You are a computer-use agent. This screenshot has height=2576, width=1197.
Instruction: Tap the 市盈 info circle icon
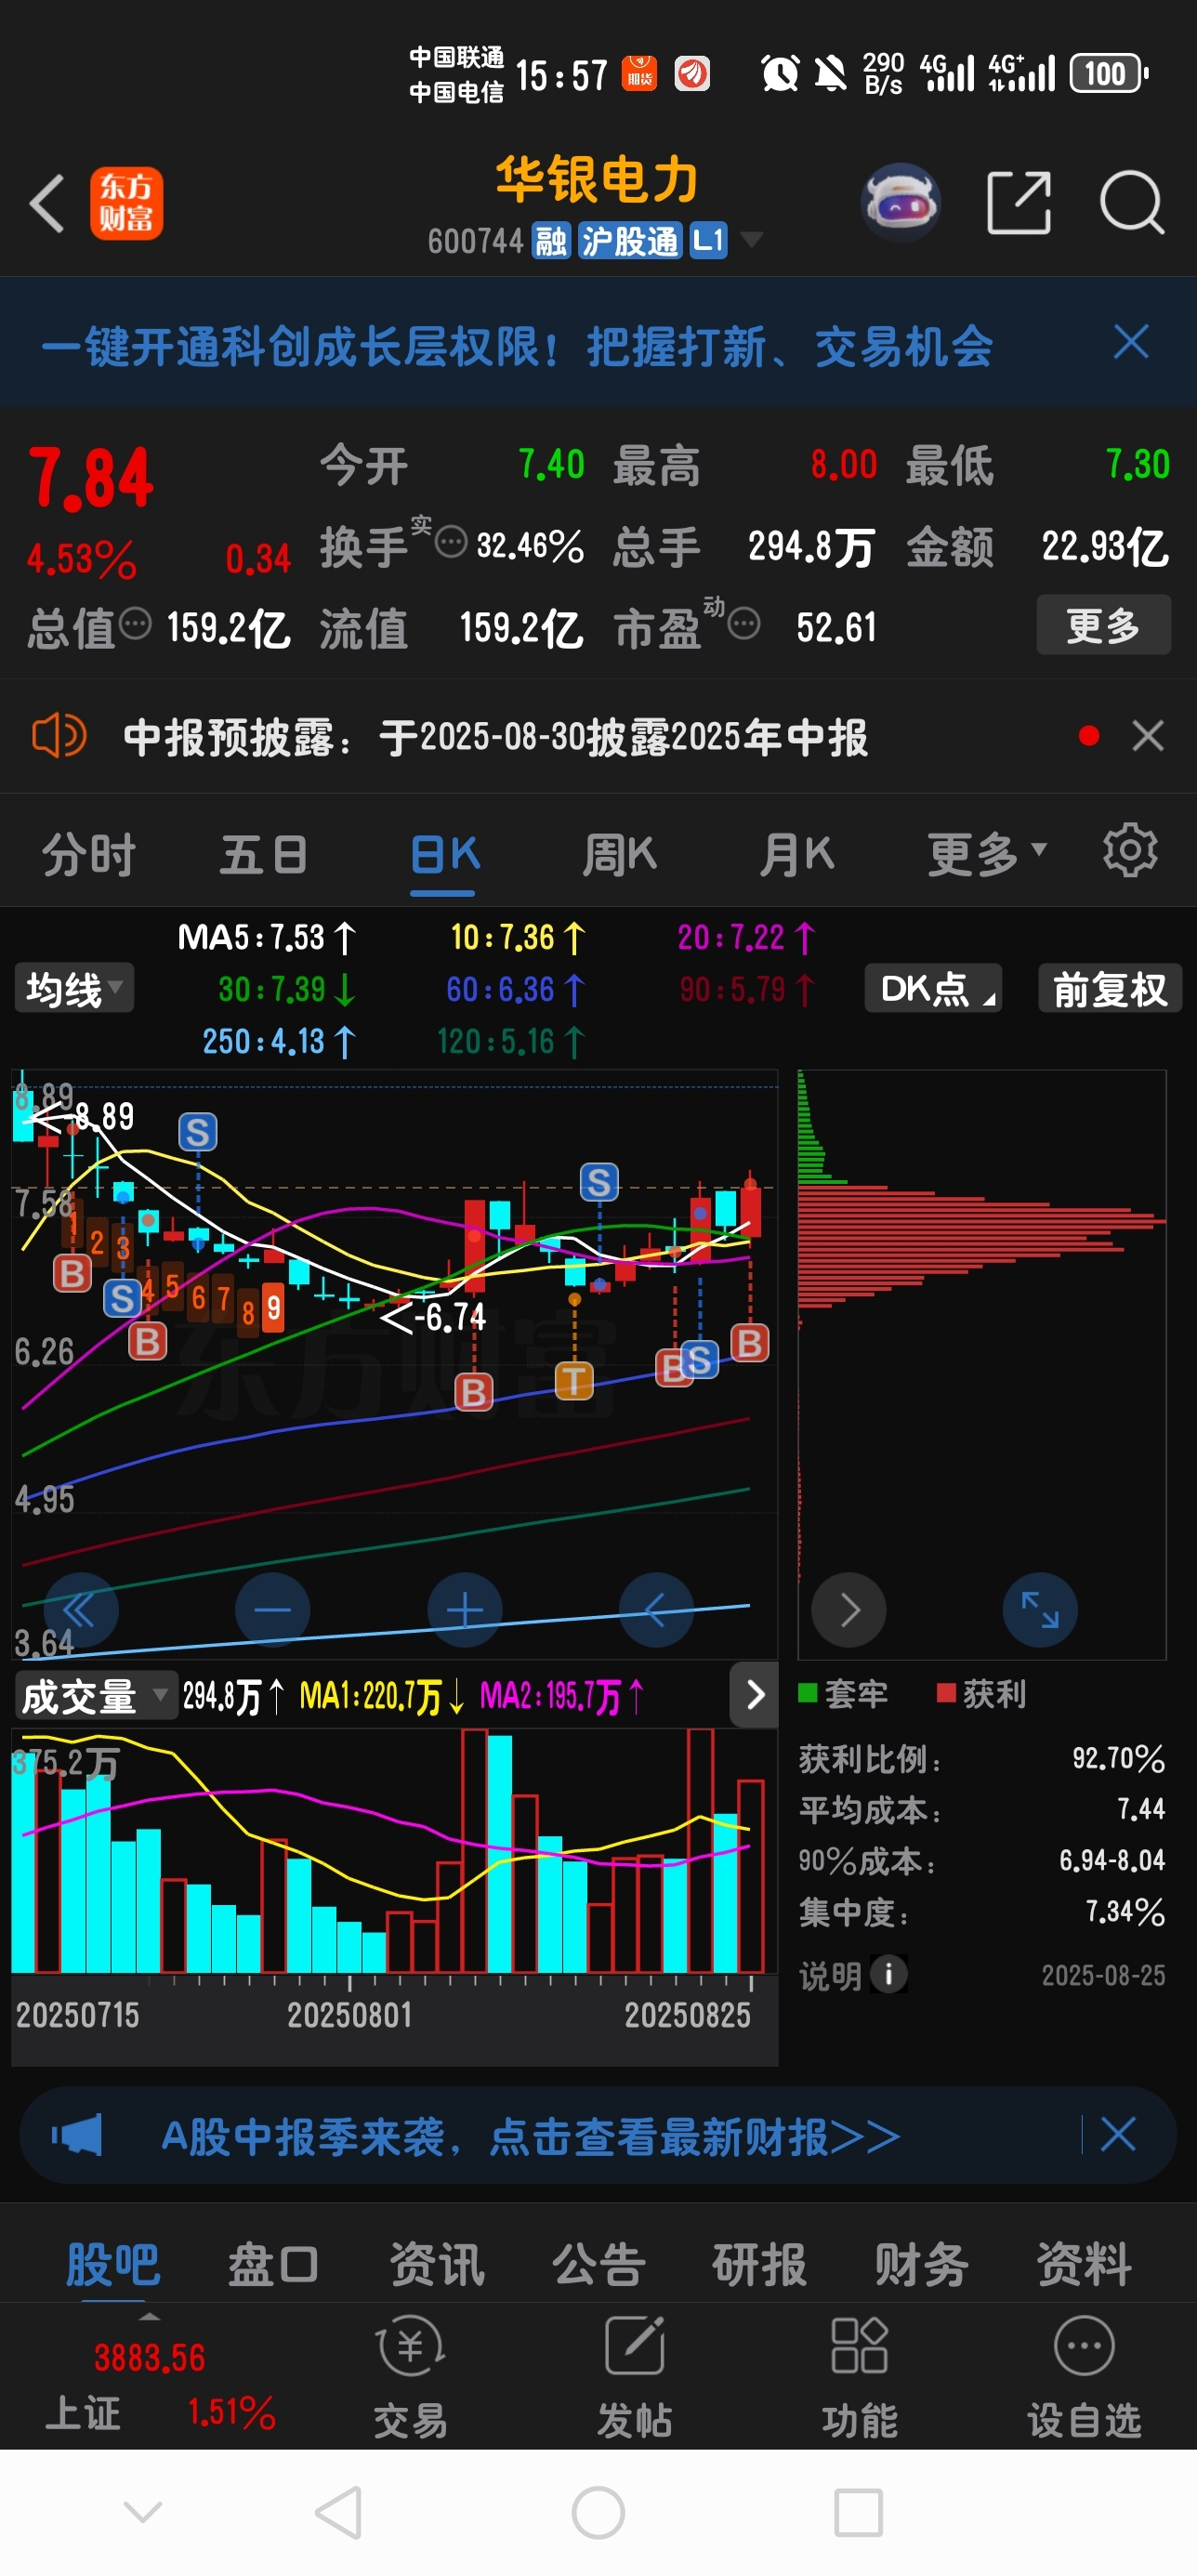tap(743, 624)
